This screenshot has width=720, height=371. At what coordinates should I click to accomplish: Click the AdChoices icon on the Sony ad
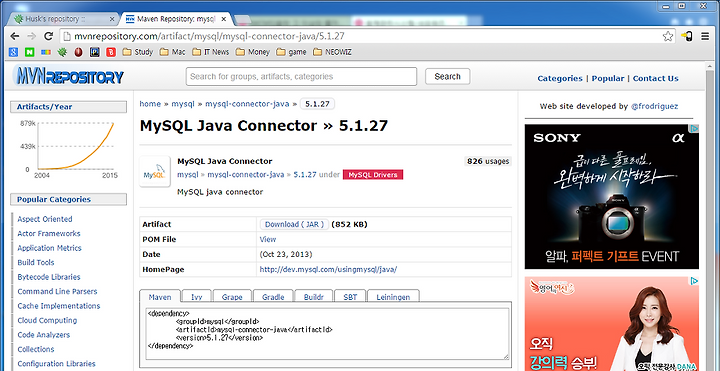coord(695,129)
